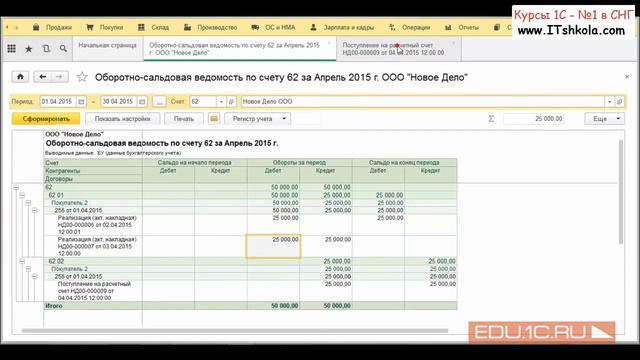640x360 pixels.
Task: Open the Зарплата и кадры section
Action: click(x=342, y=27)
